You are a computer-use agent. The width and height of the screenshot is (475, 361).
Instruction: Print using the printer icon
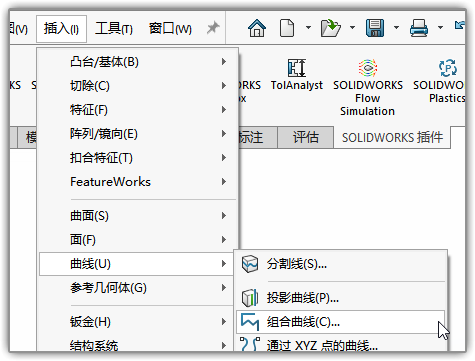(x=419, y=28)
